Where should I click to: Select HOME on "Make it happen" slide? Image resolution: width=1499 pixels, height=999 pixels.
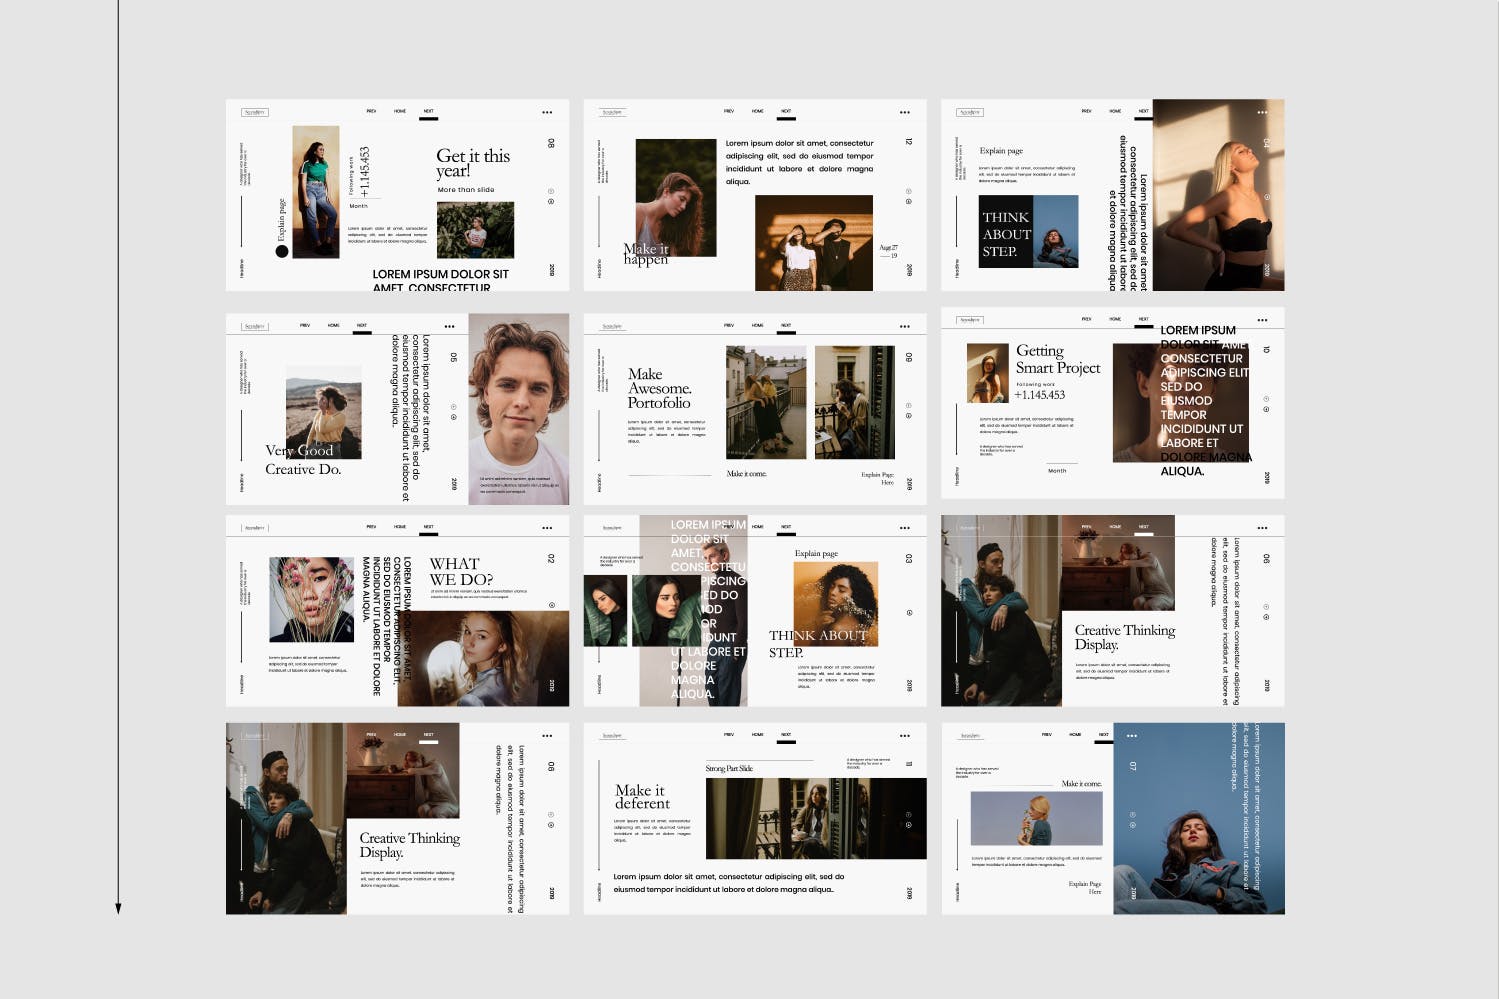tap(757, 111)
